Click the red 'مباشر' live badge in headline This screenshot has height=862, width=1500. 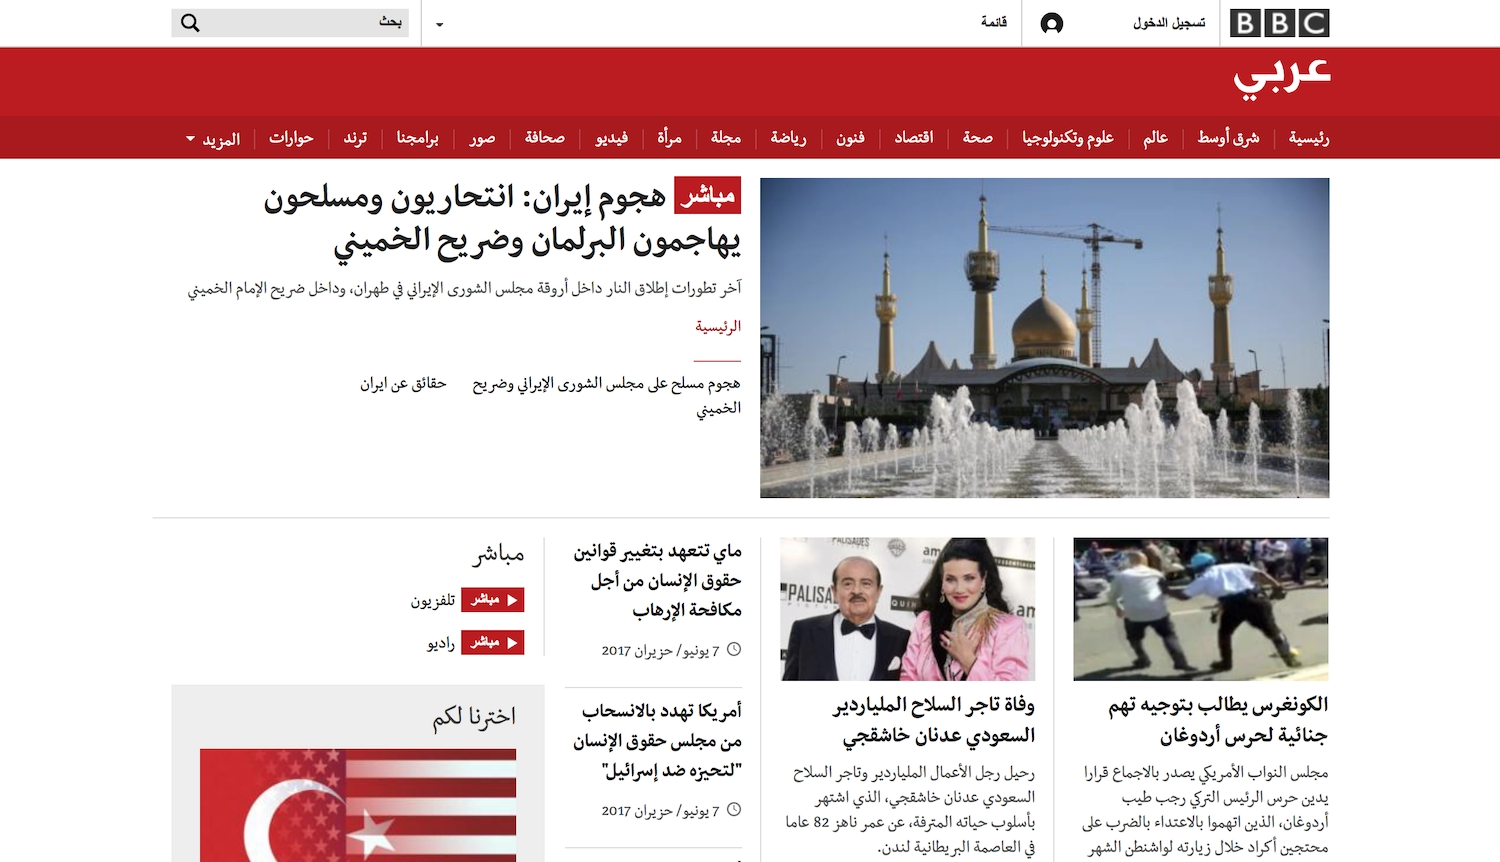pyautogui.click(x=707, y=196)
